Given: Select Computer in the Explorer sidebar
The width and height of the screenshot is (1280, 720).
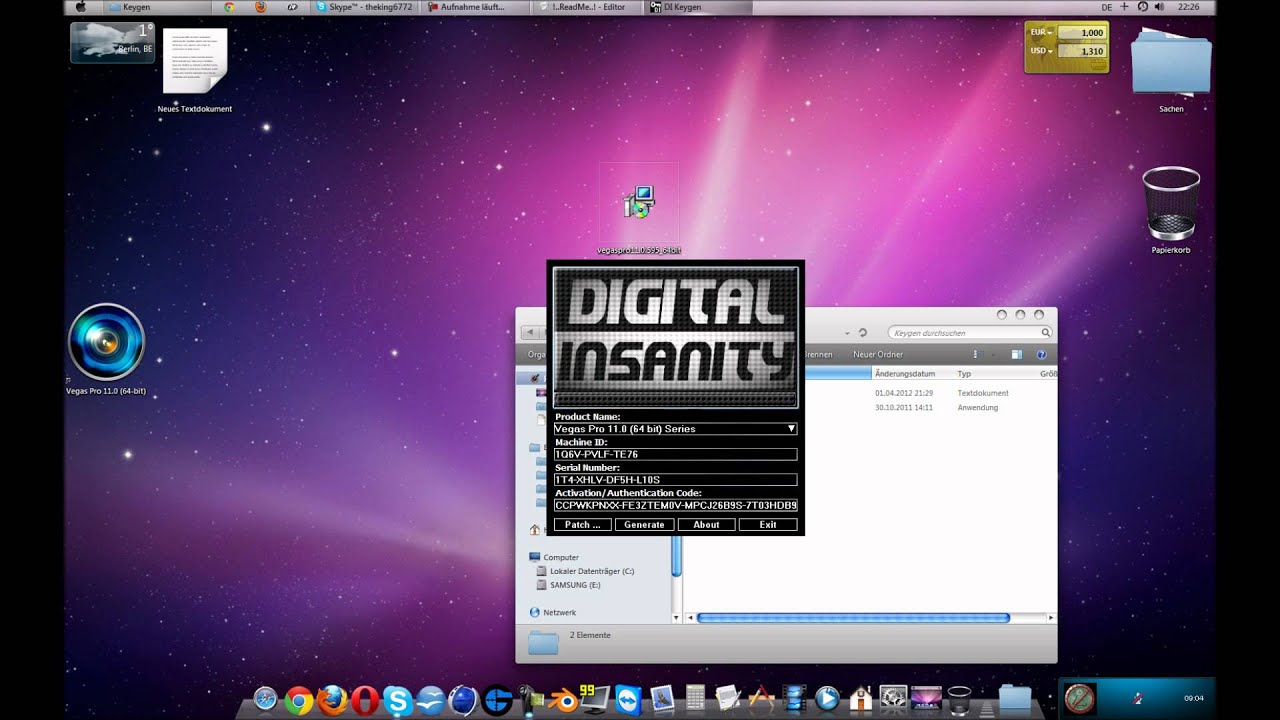Looking at the screenshot, I should (554, 557).
